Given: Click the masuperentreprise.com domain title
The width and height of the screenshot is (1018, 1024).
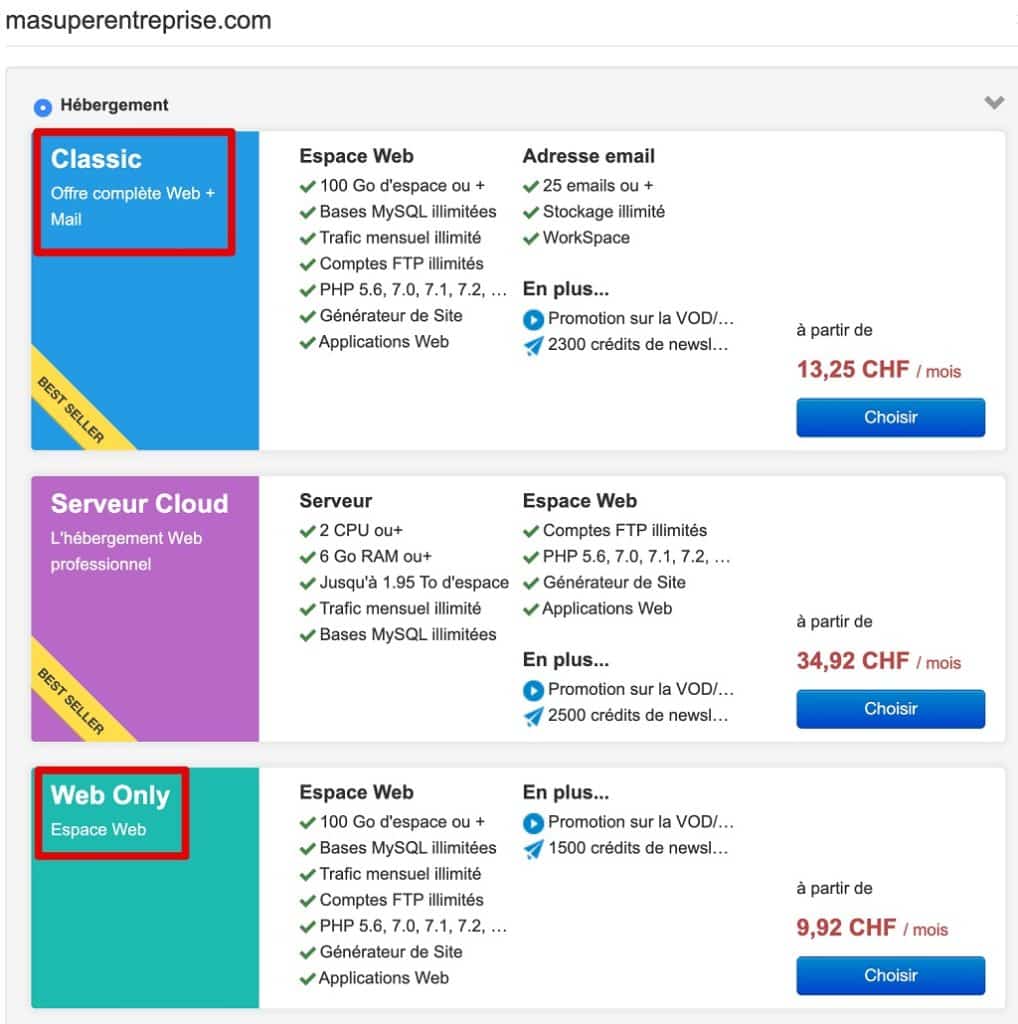Looking at the screenshot, I should pyautogui.click(x=138, y=21).
